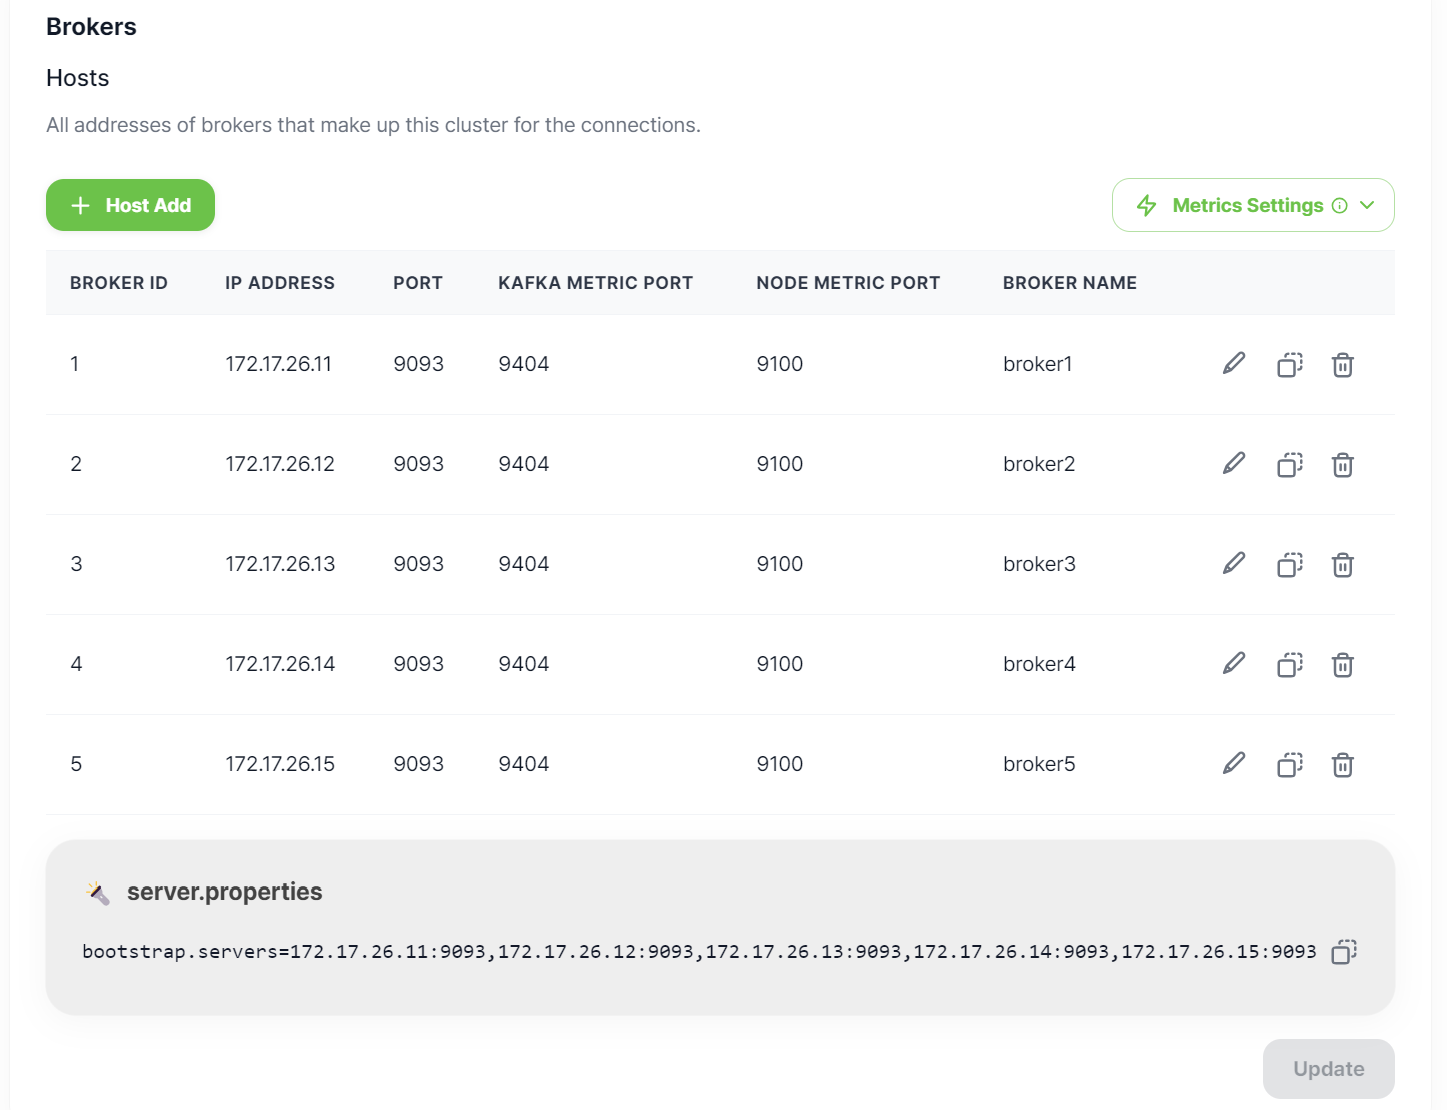Duplicate the broker3 host entry

(x=1289, y=565)
